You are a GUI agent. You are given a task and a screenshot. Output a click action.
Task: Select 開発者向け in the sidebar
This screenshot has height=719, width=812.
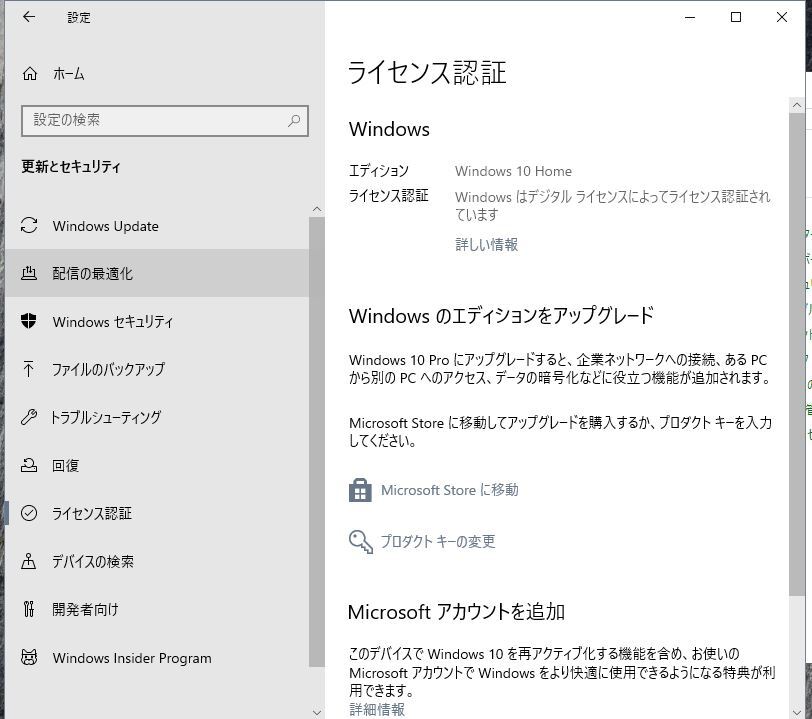pyautogui.click(x=85, y=609)
